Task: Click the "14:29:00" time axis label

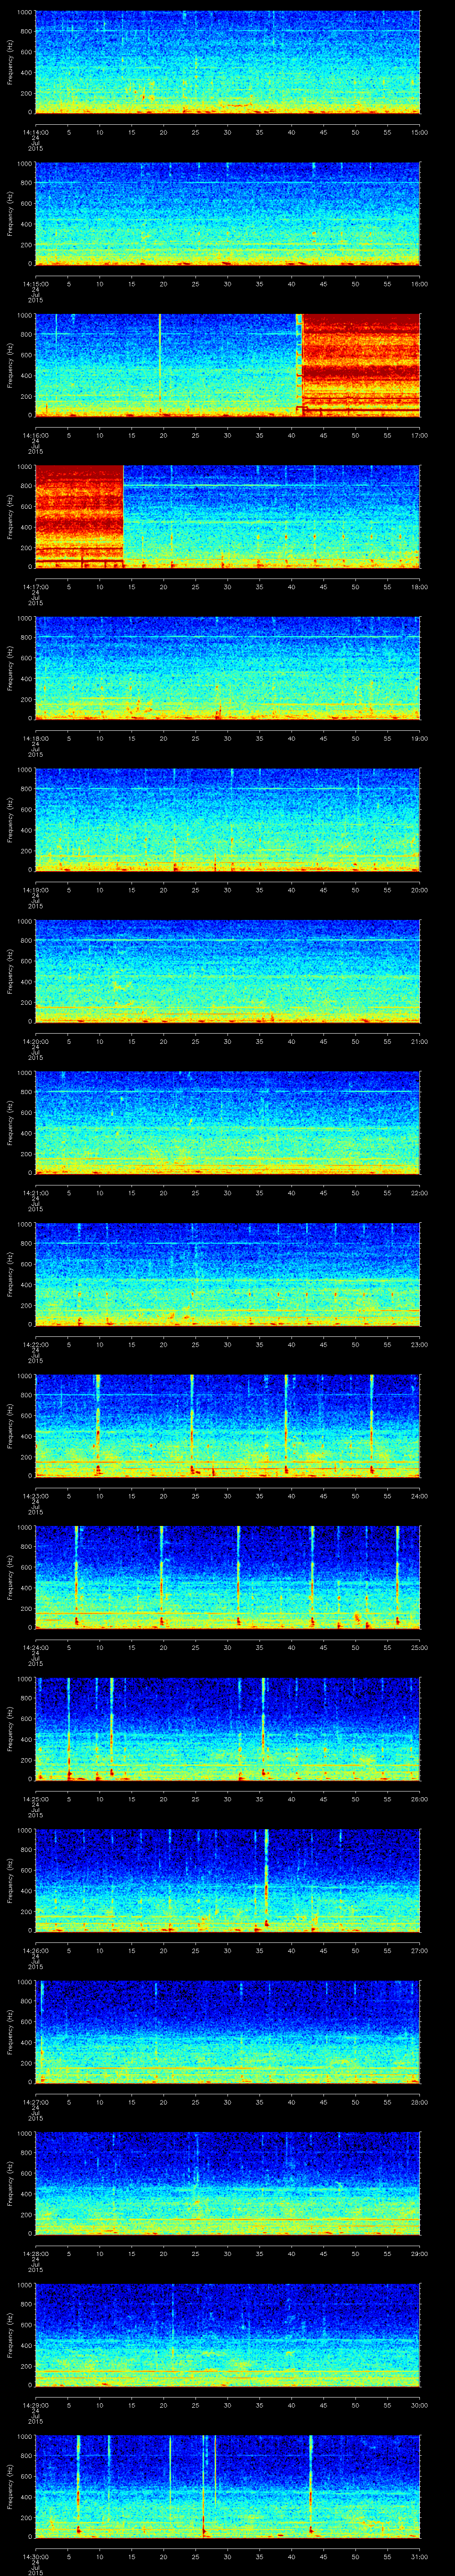Action: click(x=35, y=2405)
